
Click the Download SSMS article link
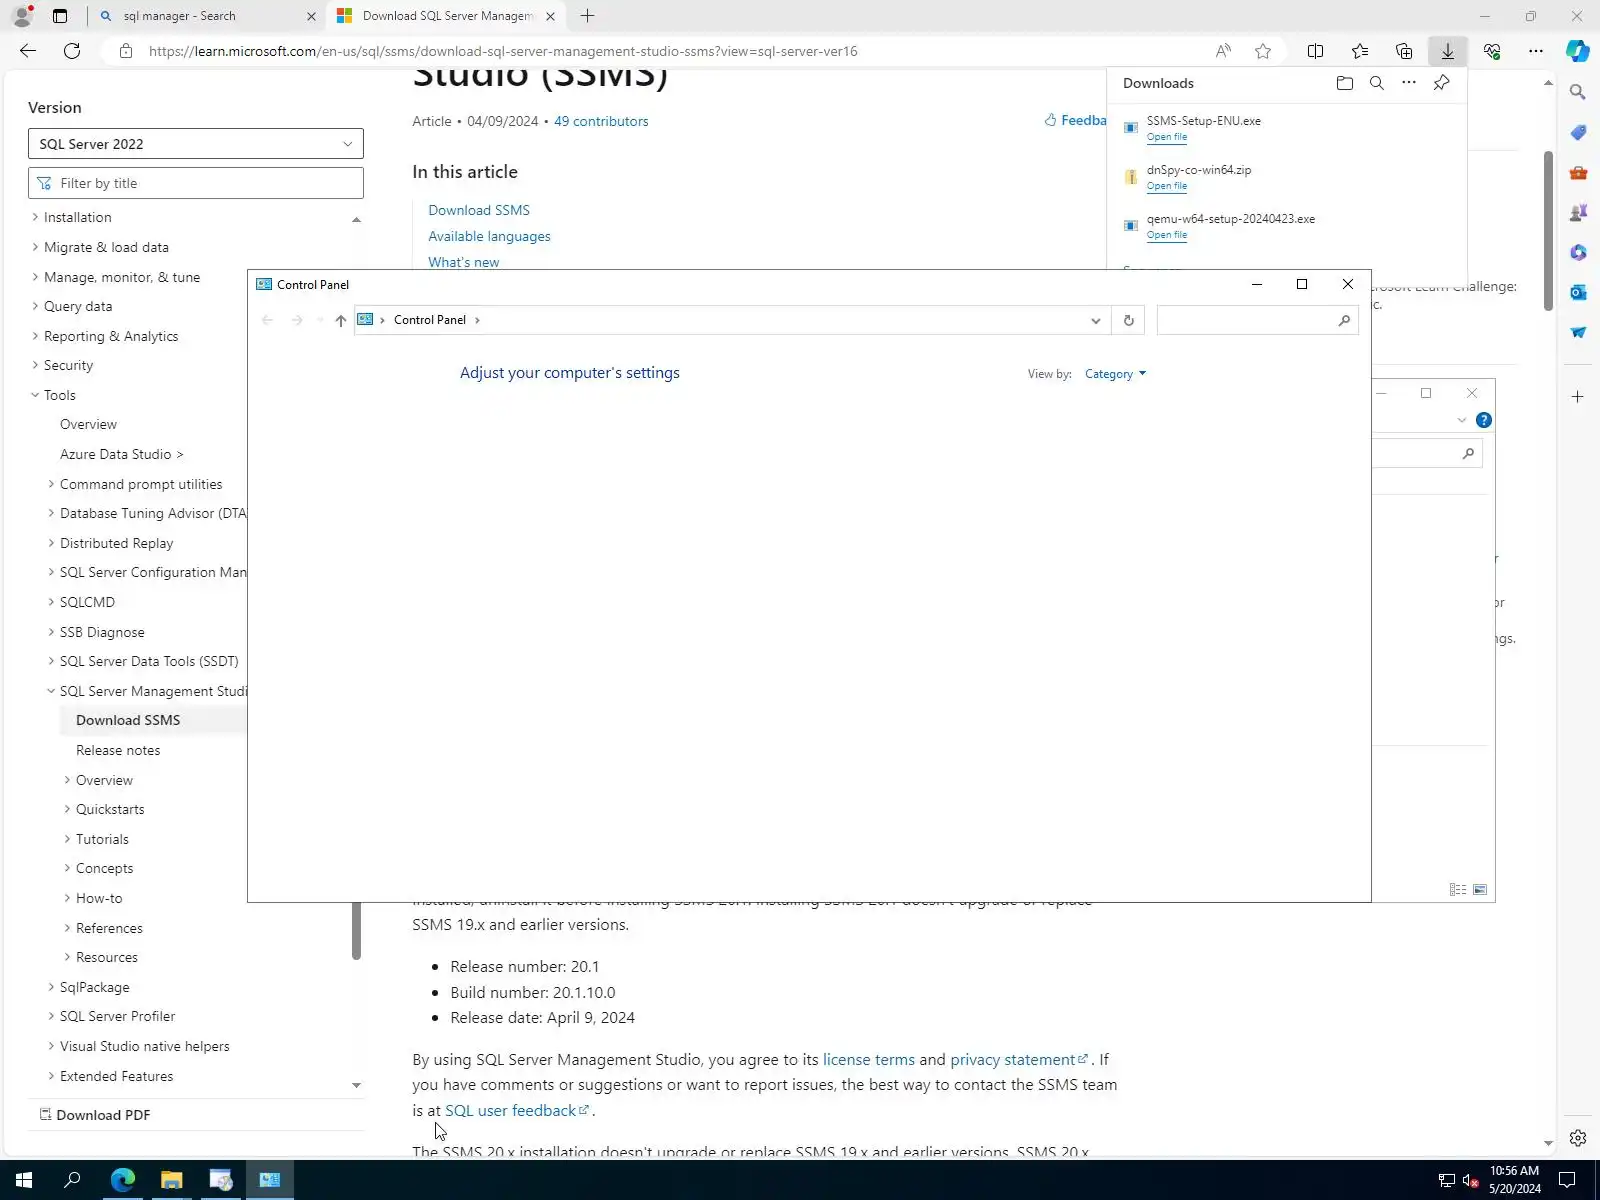[x=479, y=210]
